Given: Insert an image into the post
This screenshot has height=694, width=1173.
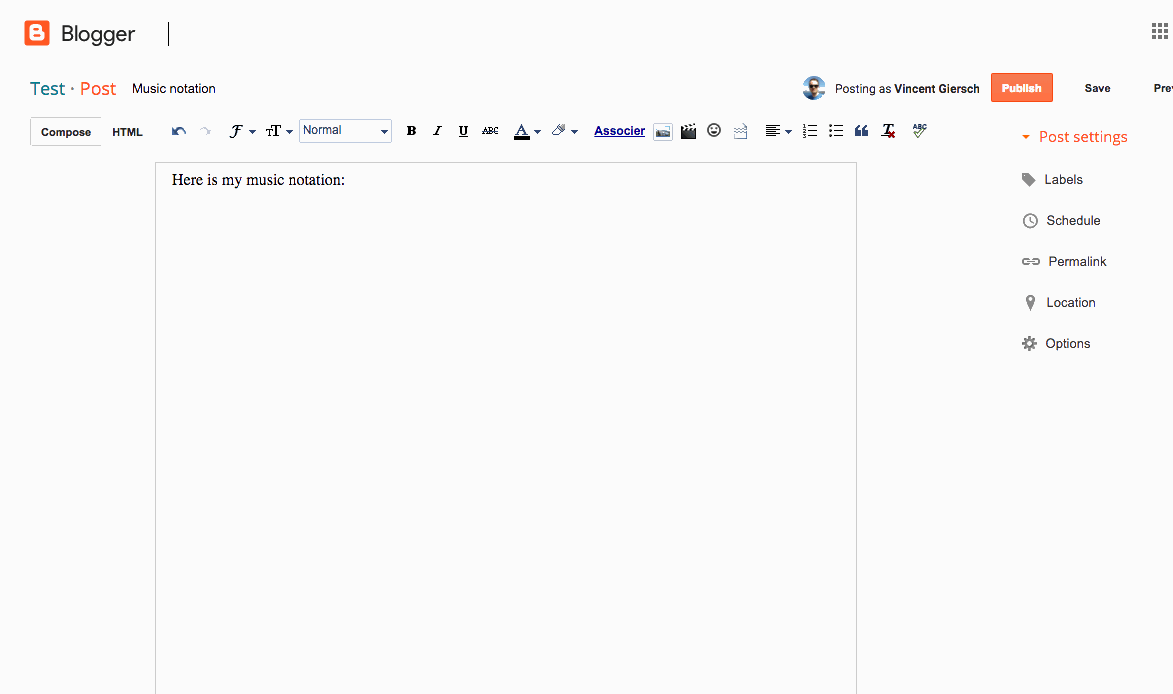Looking at the screenshot, I should pyautogui.click(x=663, y=131).
